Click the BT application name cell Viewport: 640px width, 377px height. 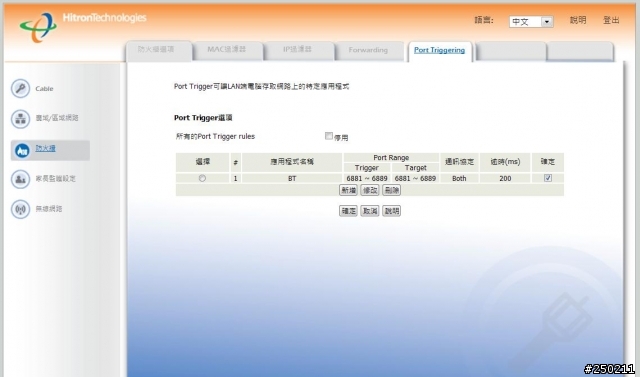pyautogui.click(x=292, y=178)
